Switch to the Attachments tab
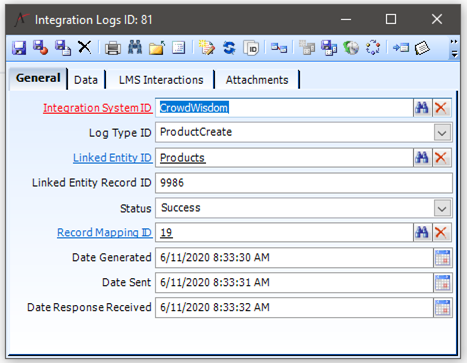 [x=257, y=80]
